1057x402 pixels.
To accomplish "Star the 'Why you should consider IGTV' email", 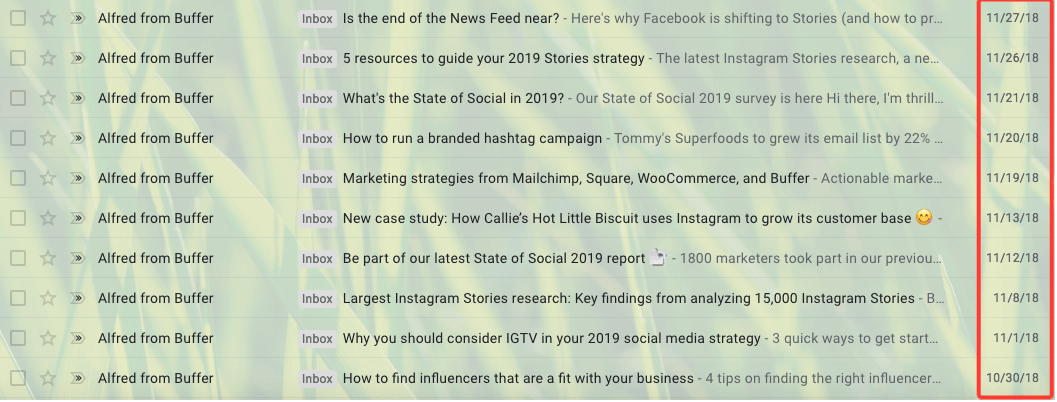I will (47, 338).
